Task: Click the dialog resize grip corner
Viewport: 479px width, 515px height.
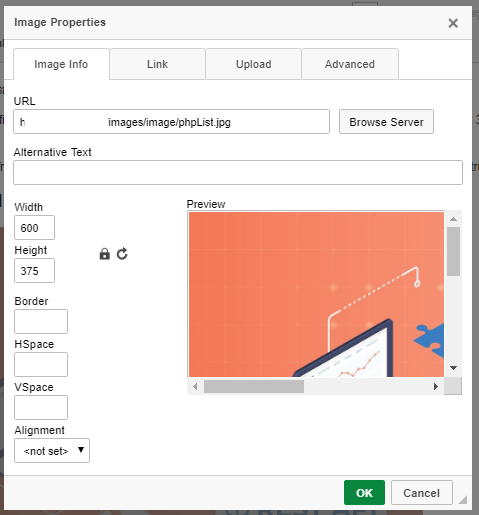Action: click(x=463, y=499)
